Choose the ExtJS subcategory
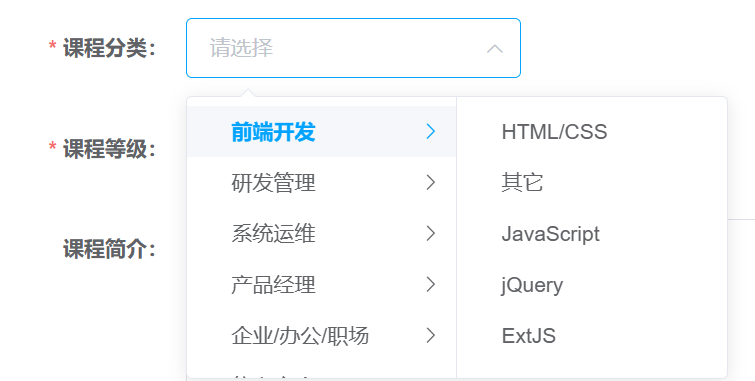Screen dimensions: 755x381 [592, 336]
